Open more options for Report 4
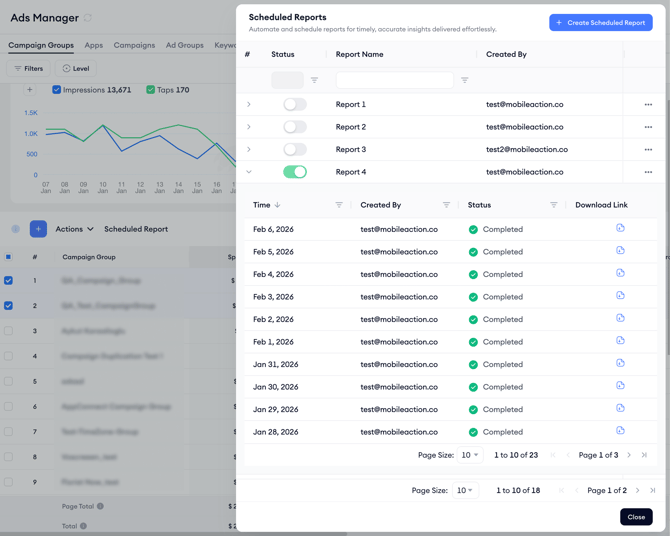 pos(648,172)
